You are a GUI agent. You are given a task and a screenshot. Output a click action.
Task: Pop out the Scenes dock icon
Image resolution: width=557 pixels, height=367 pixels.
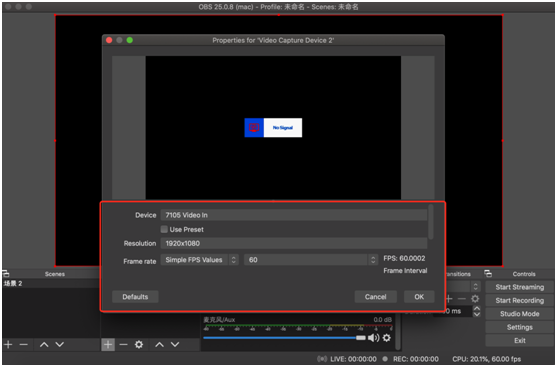pyautogui.click(x=5, y=274)
